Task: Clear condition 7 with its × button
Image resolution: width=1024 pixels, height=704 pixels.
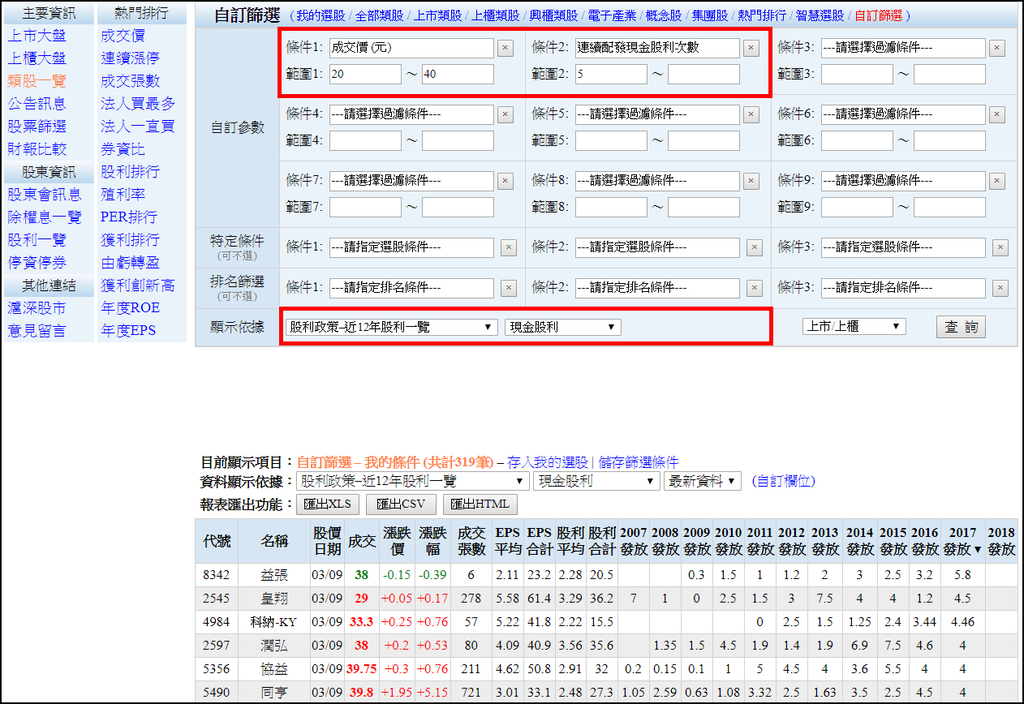Action: click(x=505, y=181)
